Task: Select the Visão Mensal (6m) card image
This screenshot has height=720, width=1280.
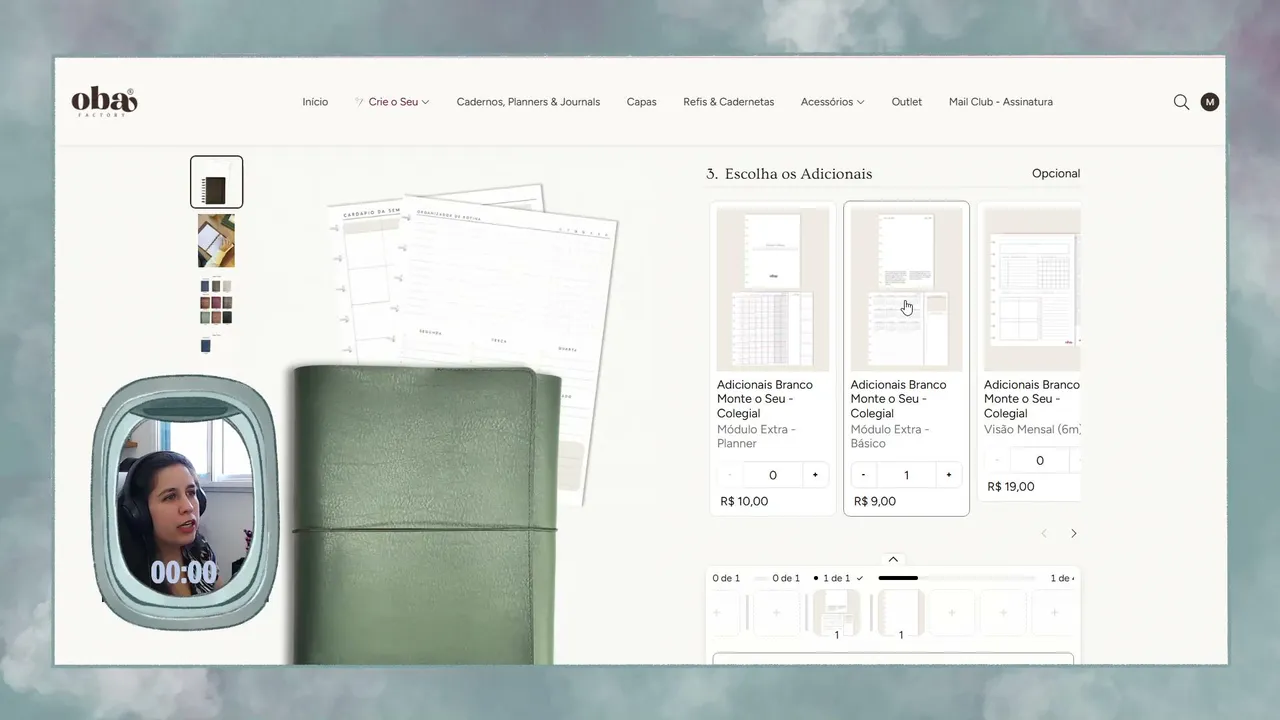Action: (1032, 289)
